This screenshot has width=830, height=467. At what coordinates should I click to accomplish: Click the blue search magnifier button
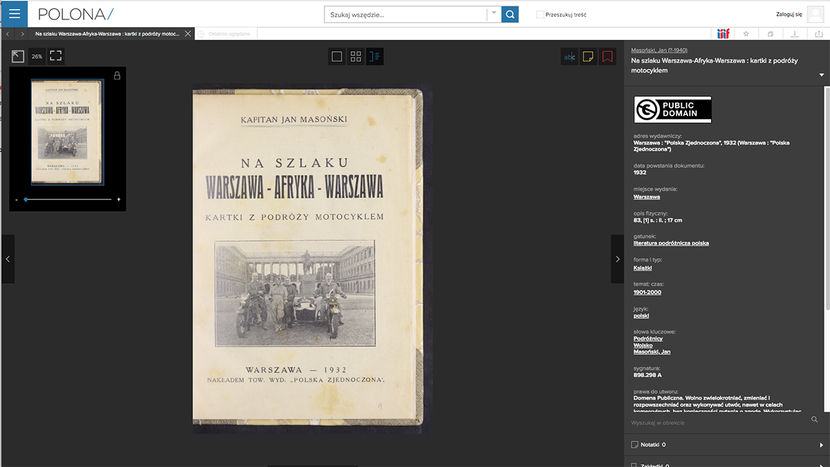[510, 14]
